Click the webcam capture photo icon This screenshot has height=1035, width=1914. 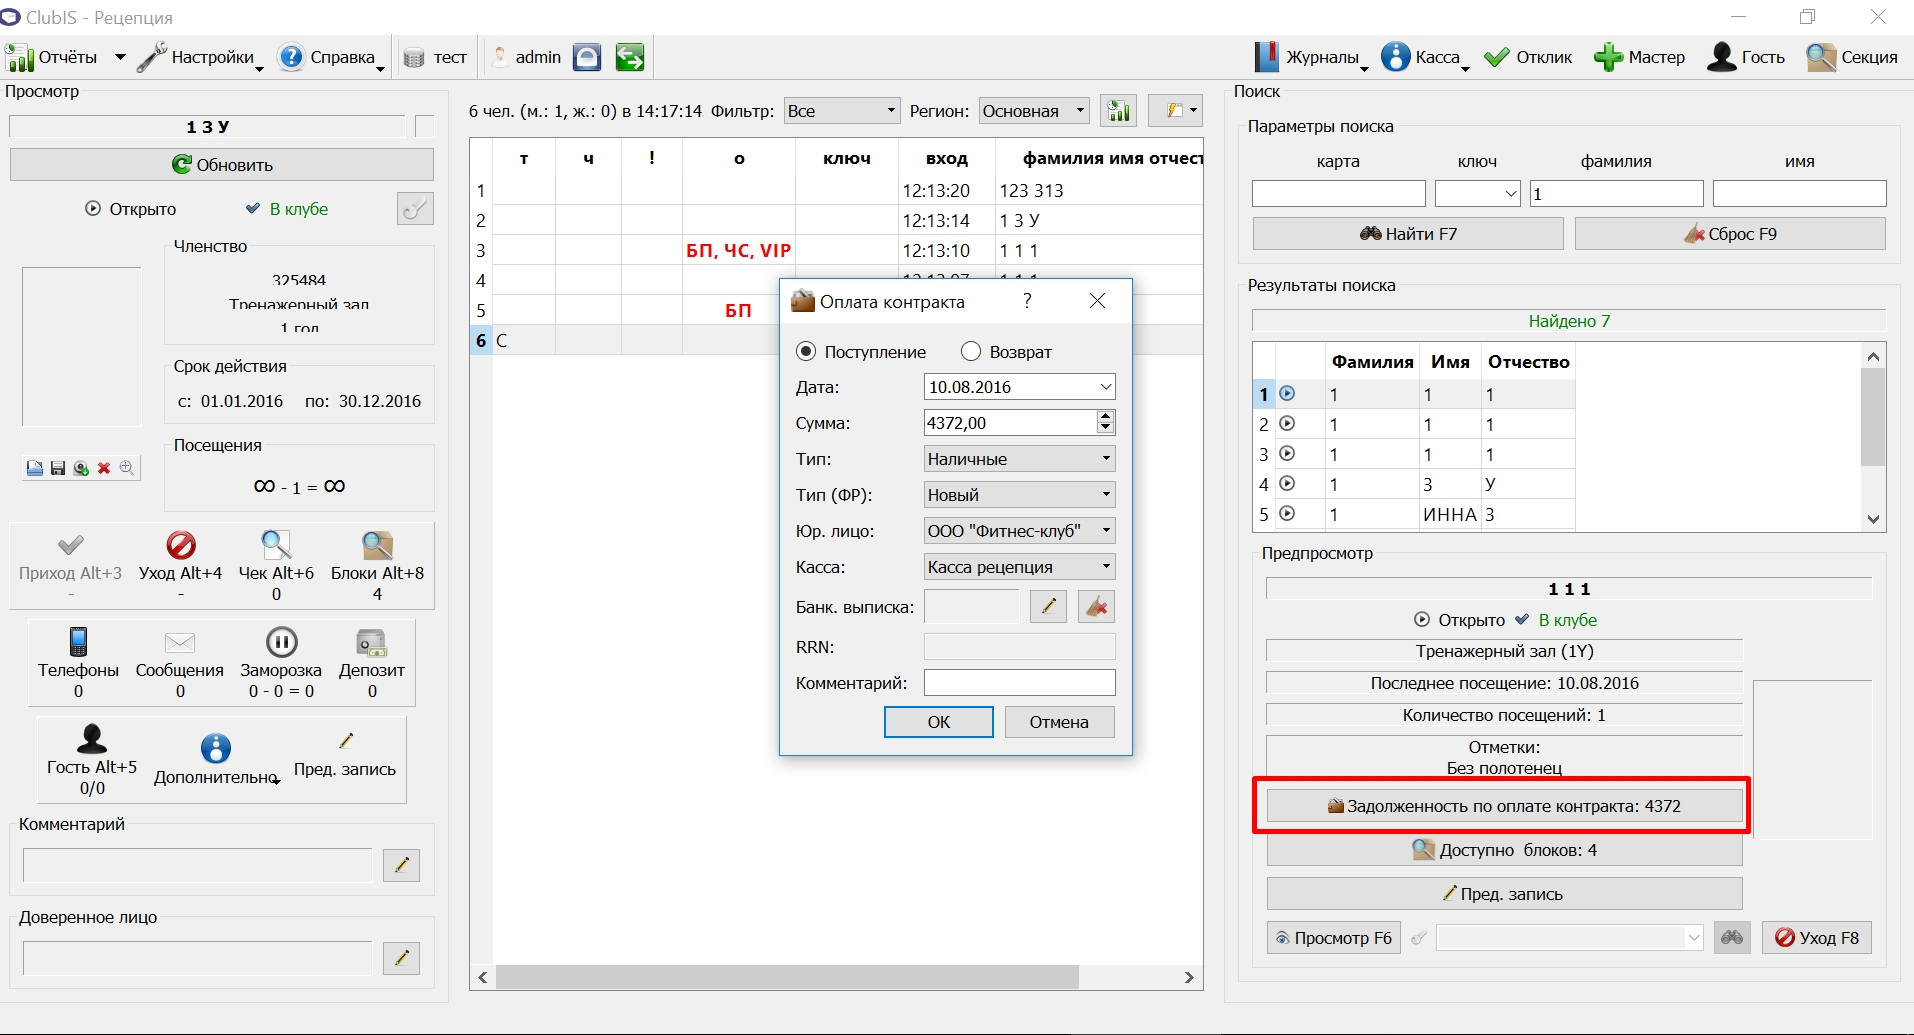(x=81, y=468)
